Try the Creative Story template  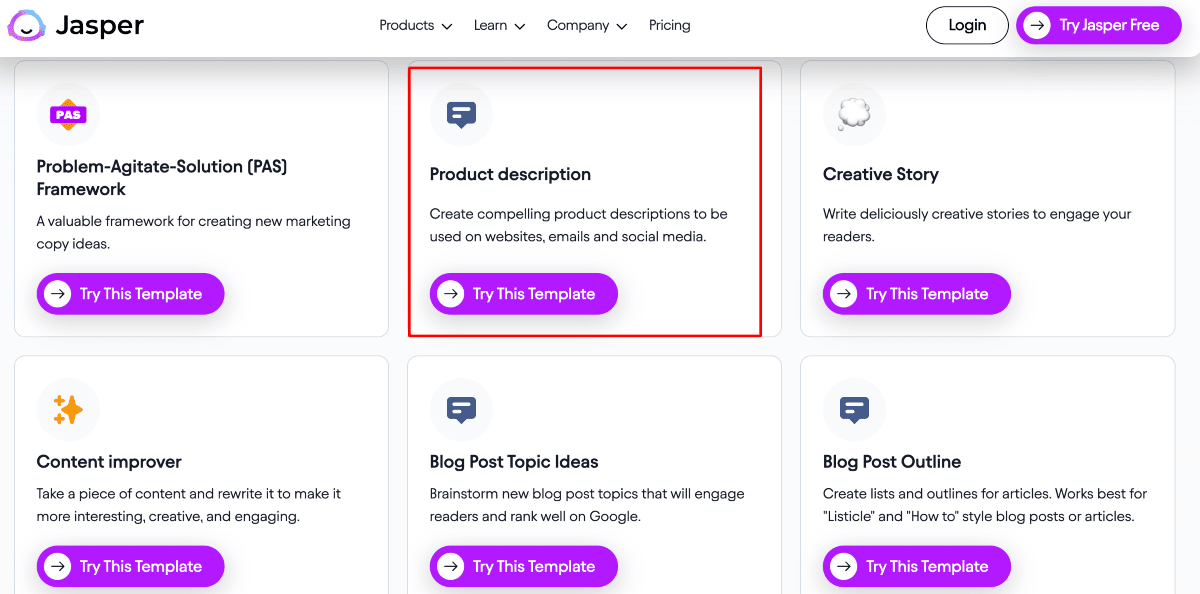click(x=916, y=294)
